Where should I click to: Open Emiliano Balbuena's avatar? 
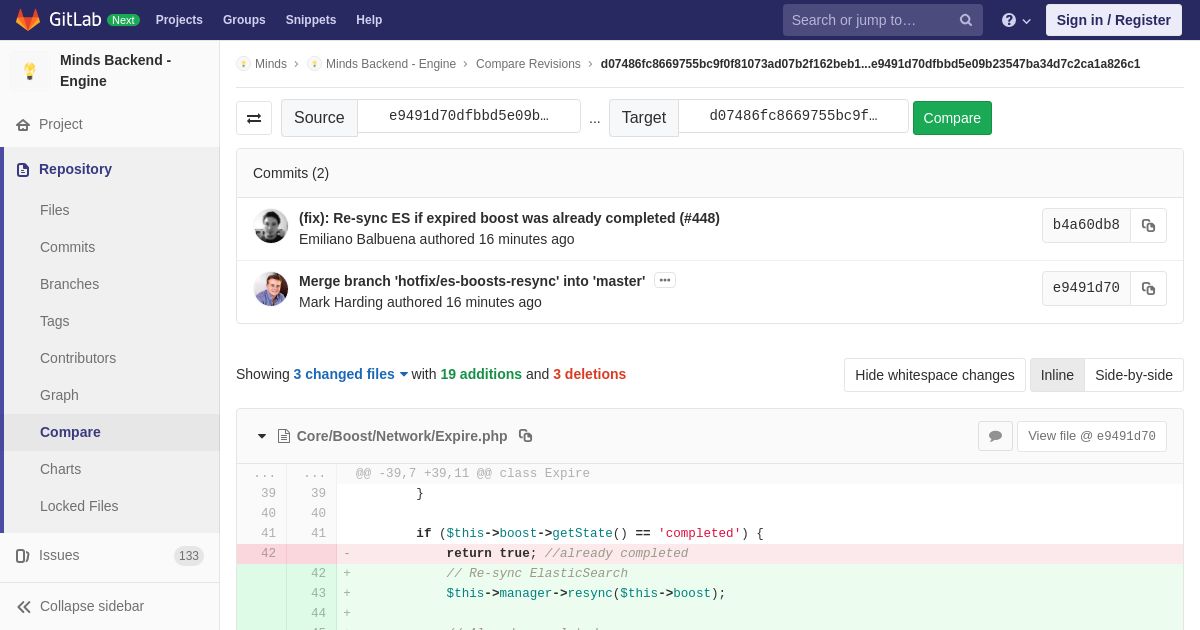coord(271,226)
